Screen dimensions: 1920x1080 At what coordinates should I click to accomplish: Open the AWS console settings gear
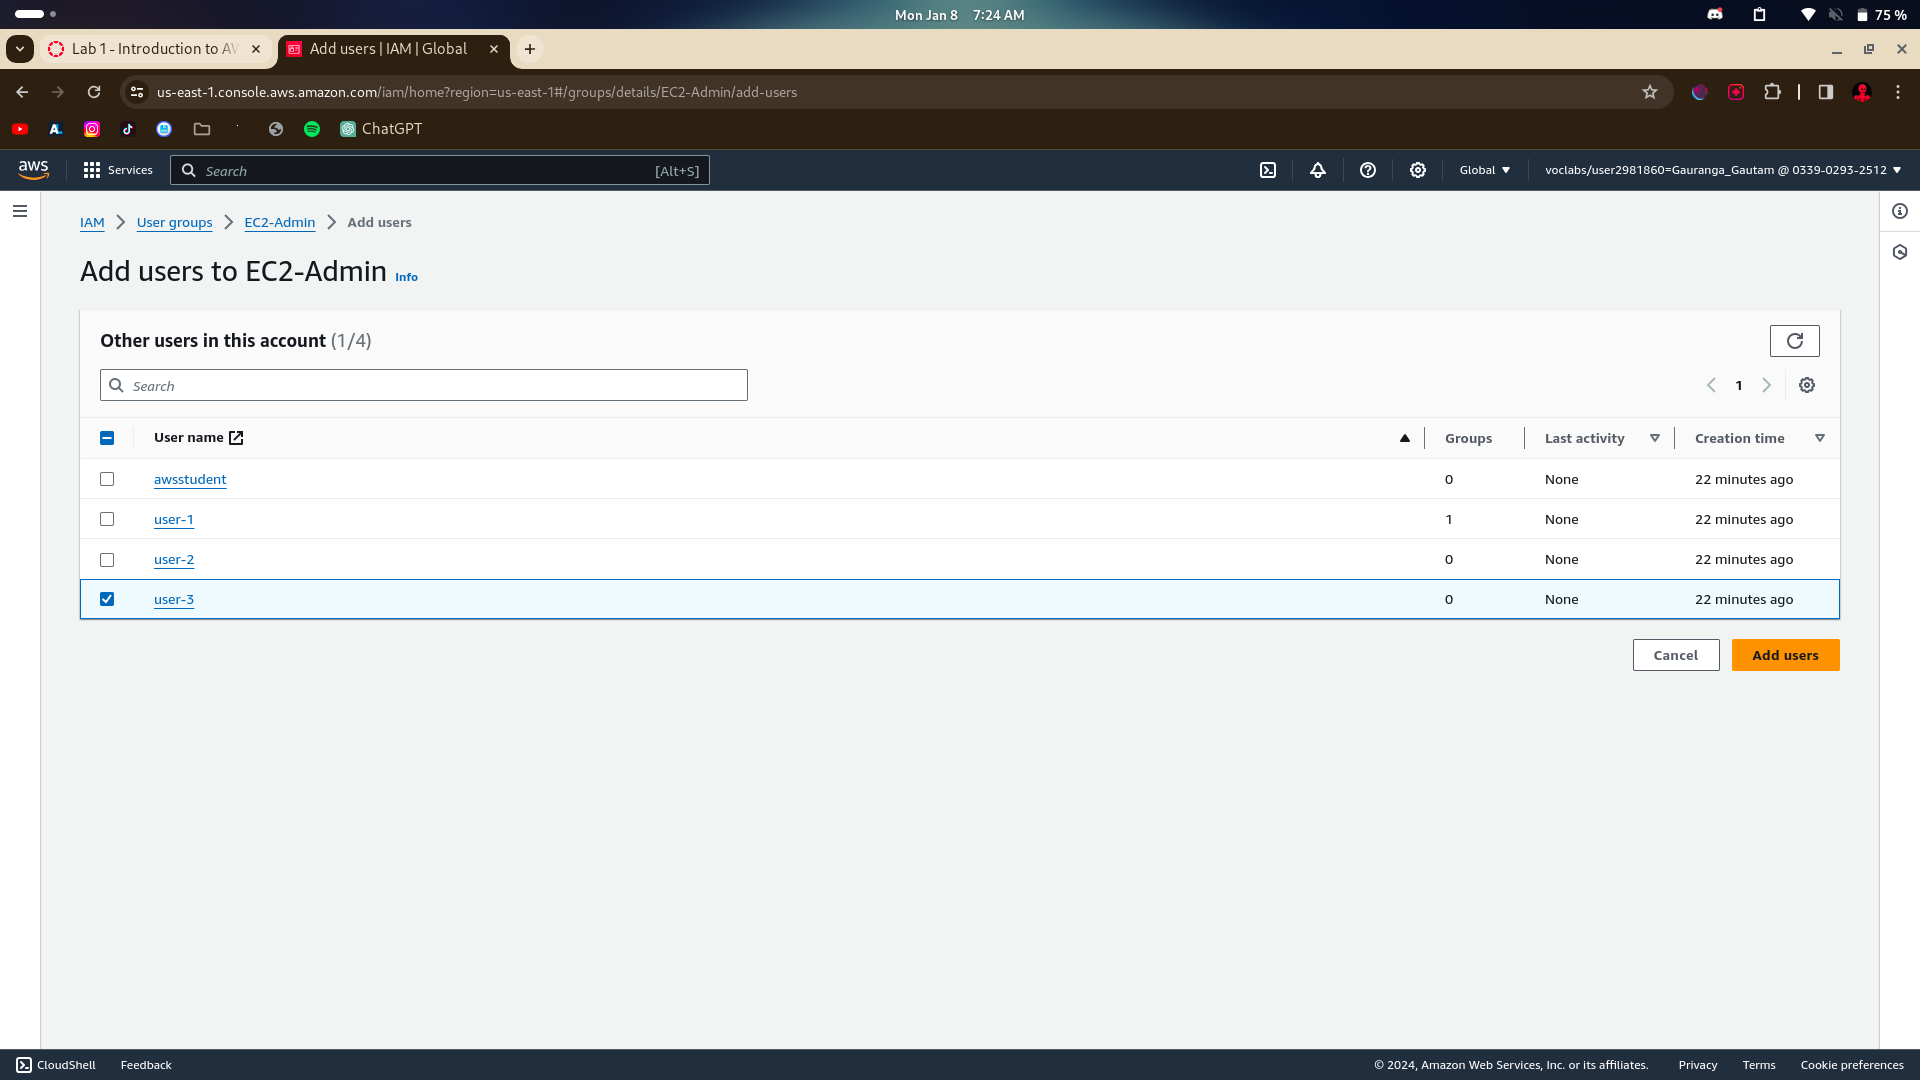(x=1418, y=170)
